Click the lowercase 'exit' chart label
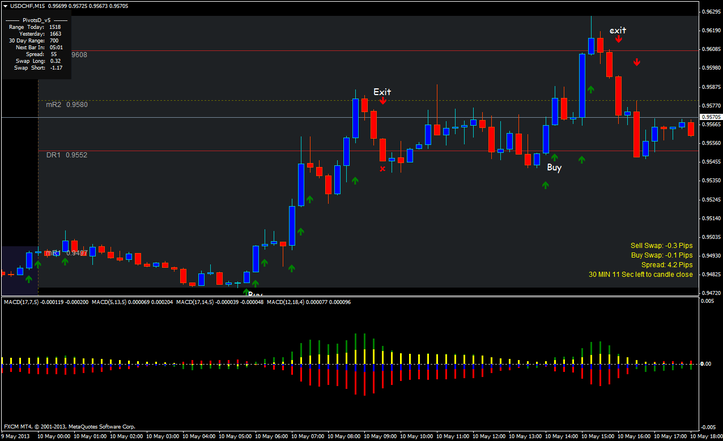The image size is (723, 441). [x=618, y=30]
